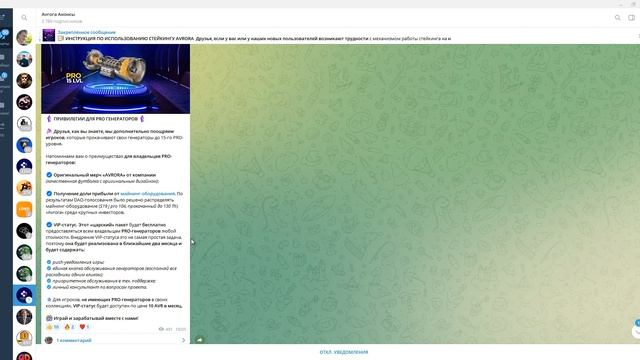Viewport: 640px width, 360px height.
Task: Click subscribers count under channel name
Action: [62, 21]
